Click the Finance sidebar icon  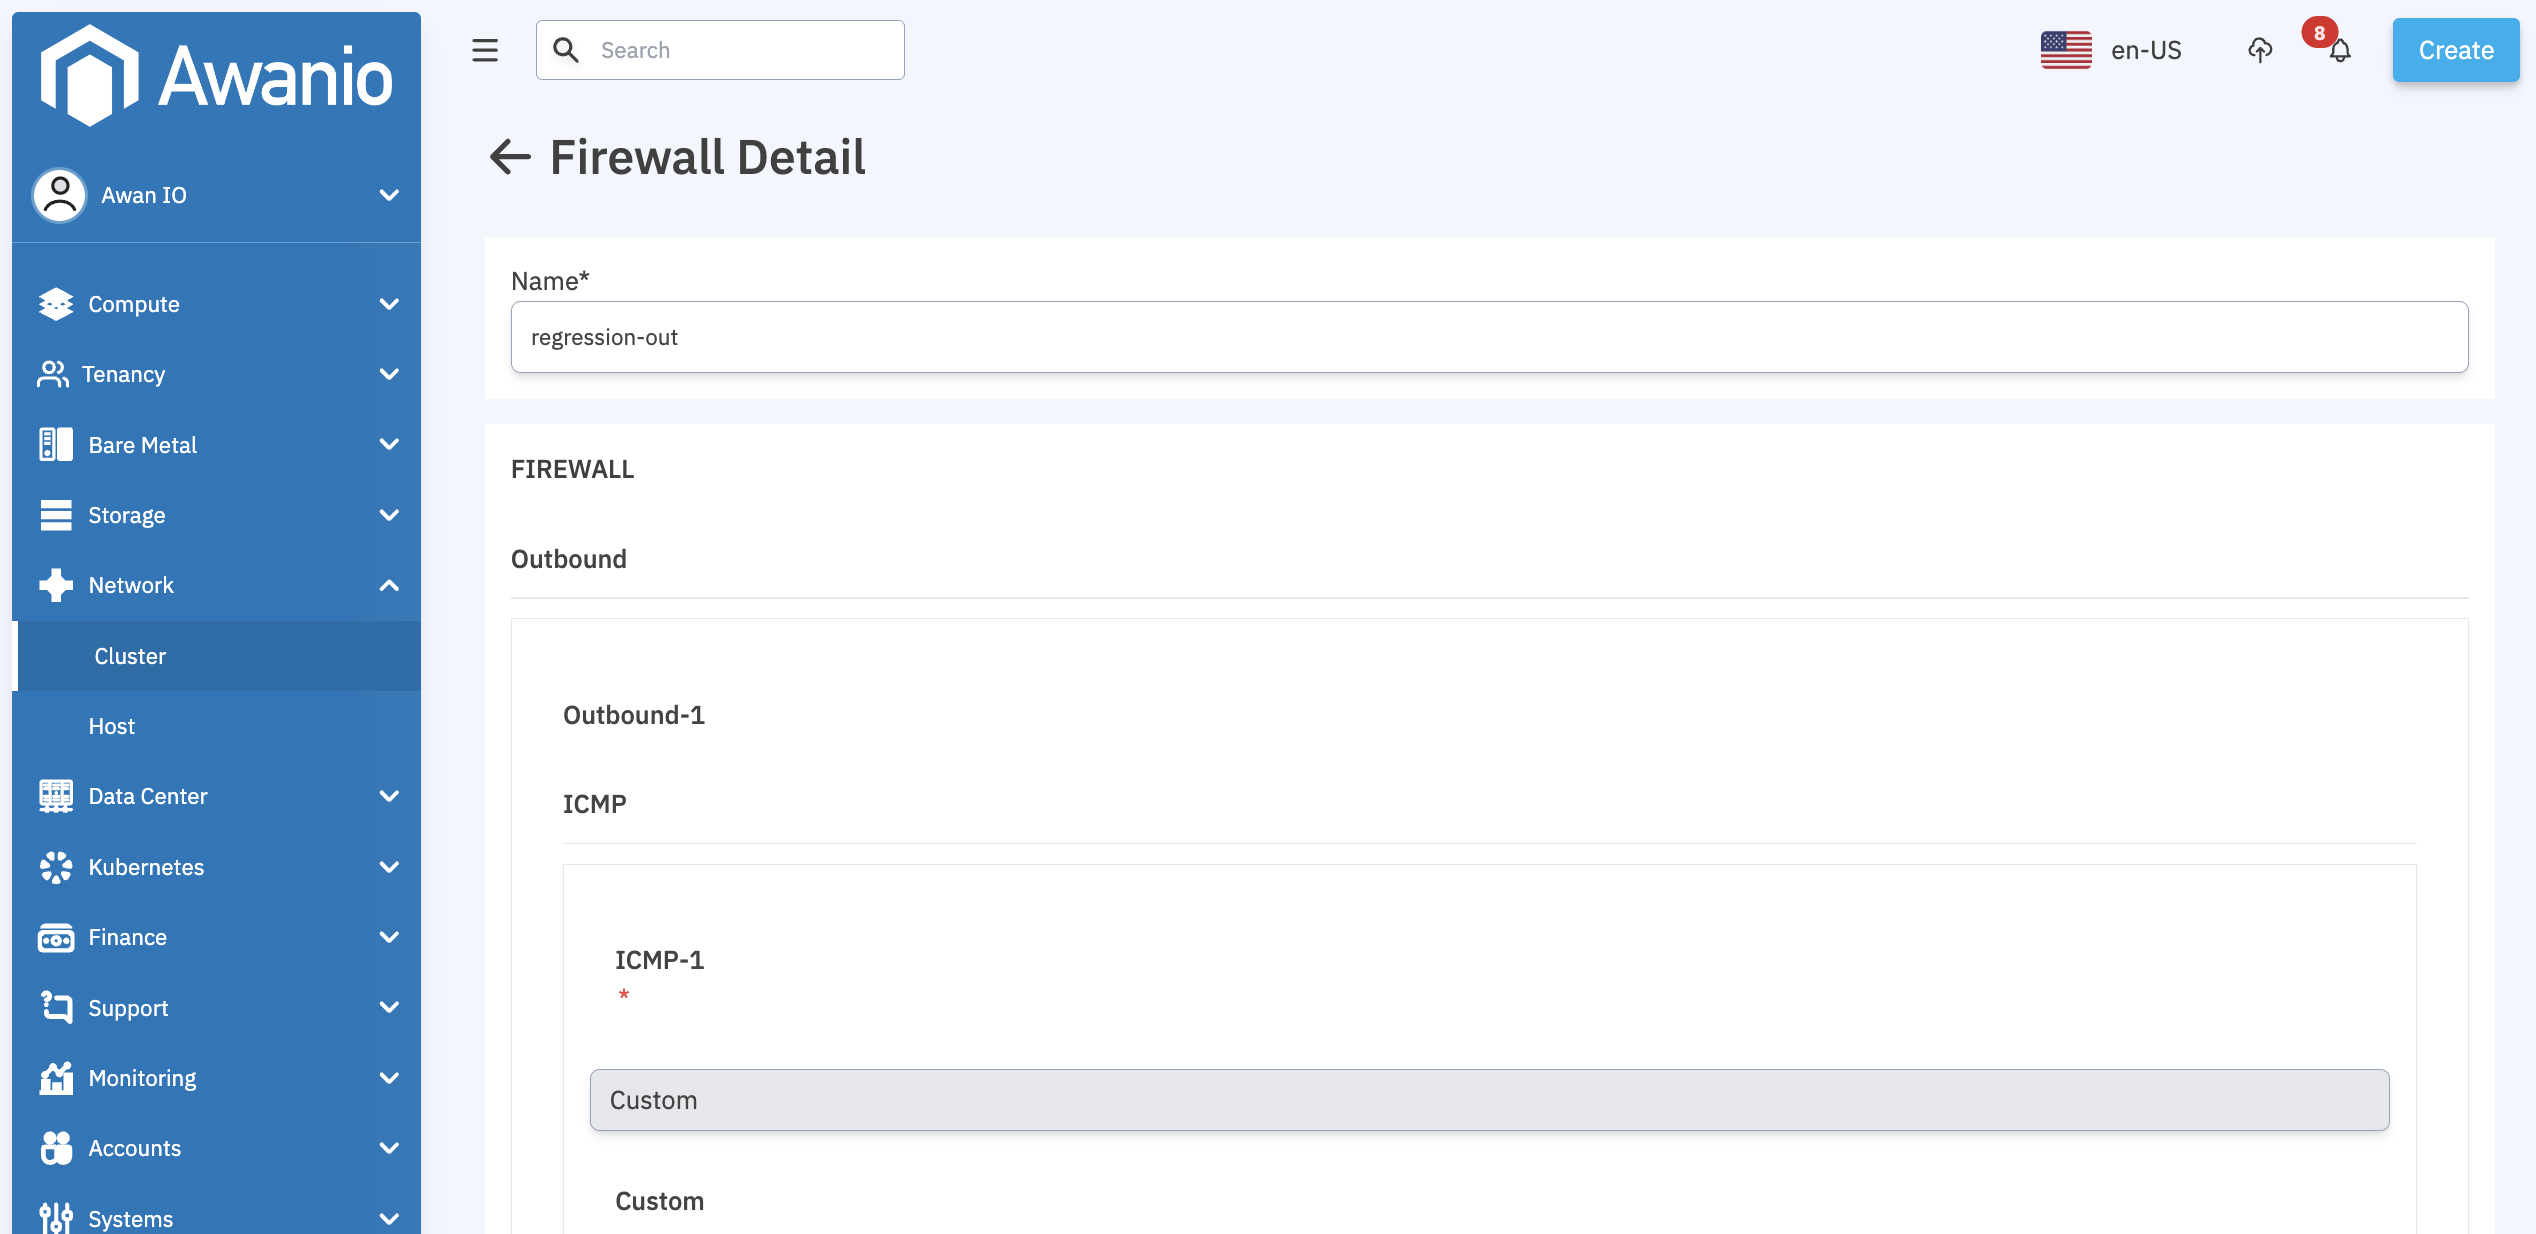[56, 938]
